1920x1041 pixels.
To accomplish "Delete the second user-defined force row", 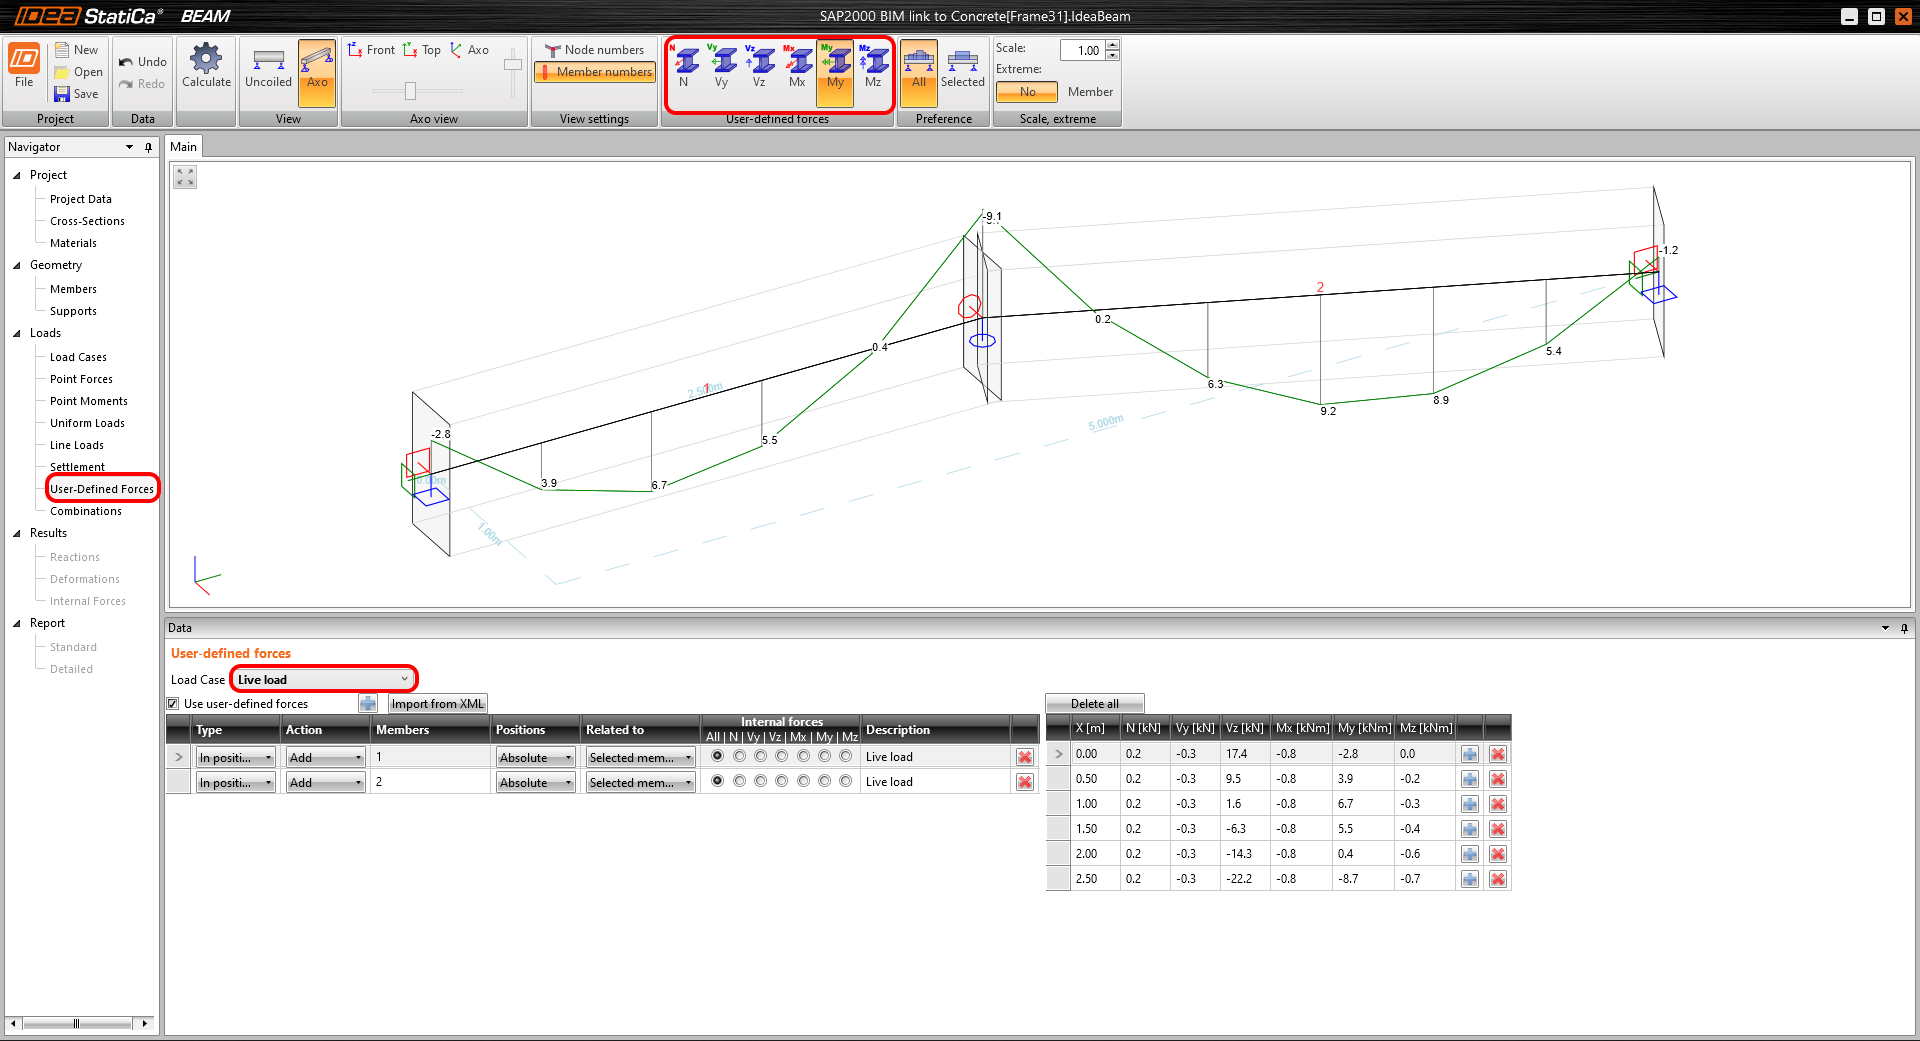I will pyautogui.click(x=1024, y=782).
